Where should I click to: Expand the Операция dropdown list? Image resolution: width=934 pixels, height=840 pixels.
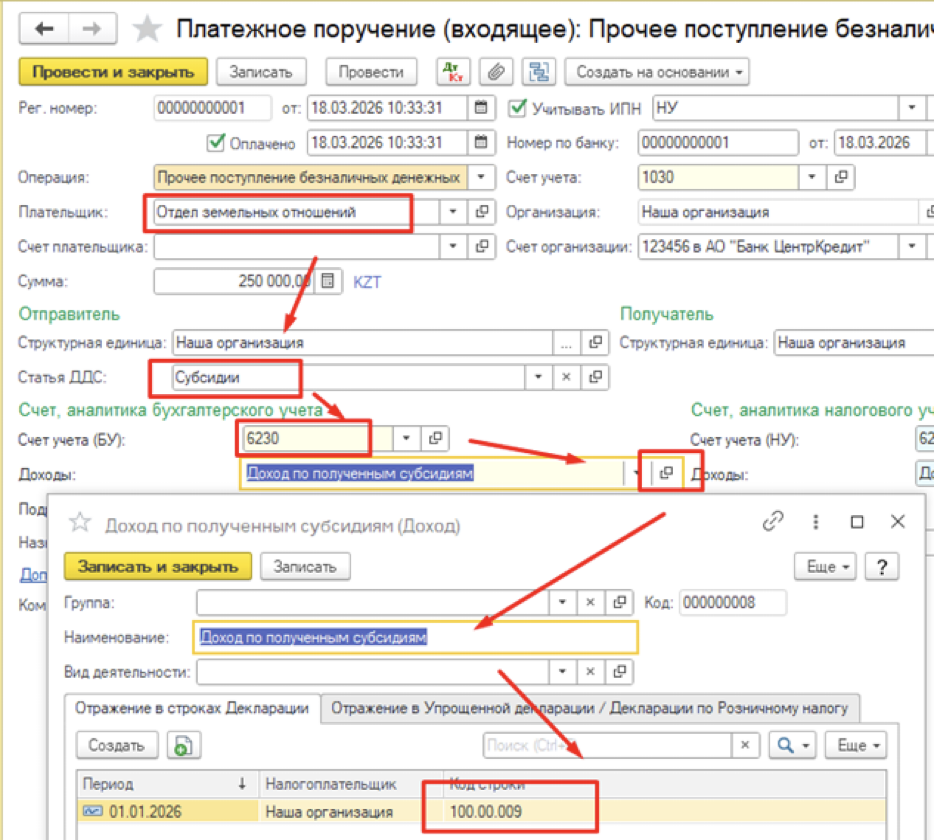481,178
